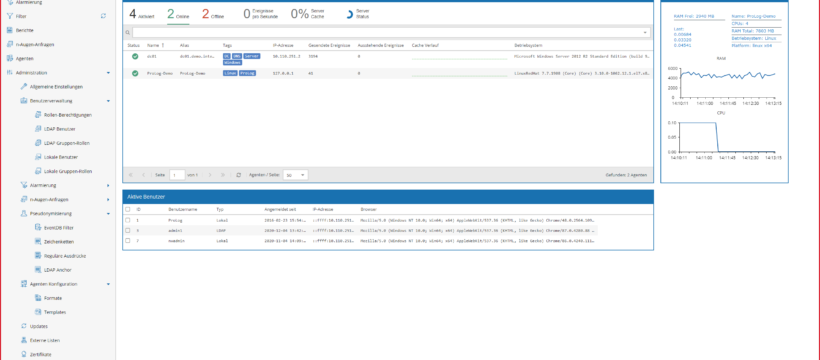Click the Zertifikate icon

pos(24,354)
